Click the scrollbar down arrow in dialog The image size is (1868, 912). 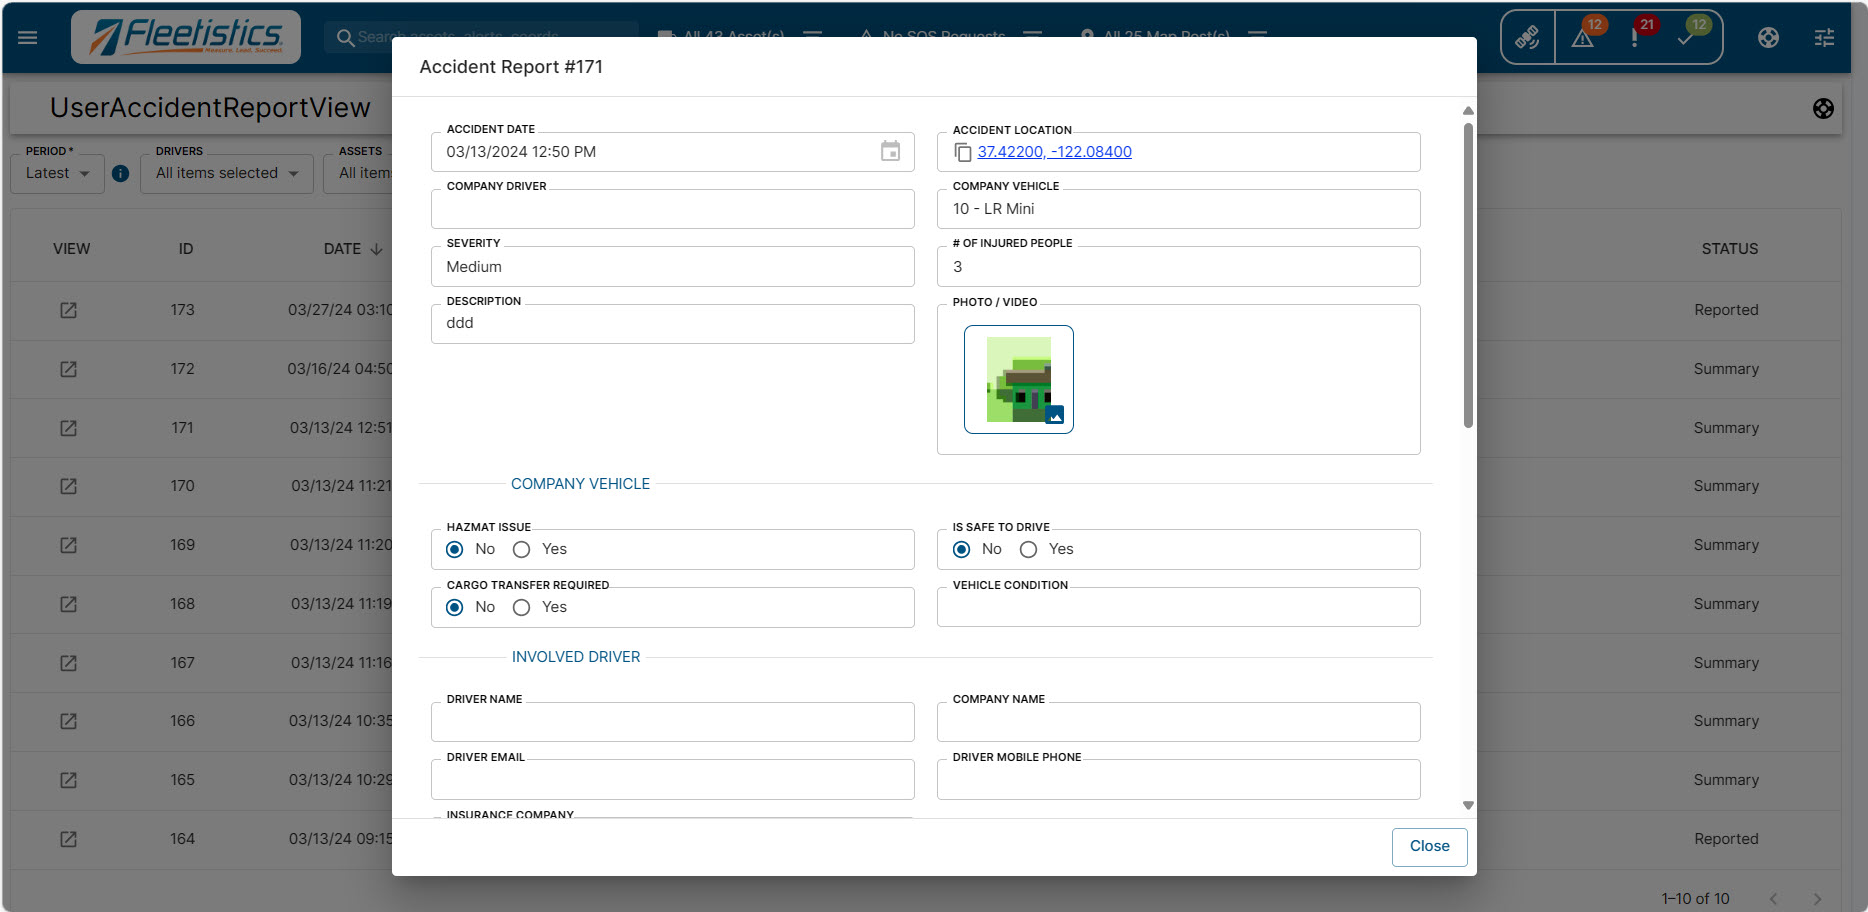pos(1468,805)
